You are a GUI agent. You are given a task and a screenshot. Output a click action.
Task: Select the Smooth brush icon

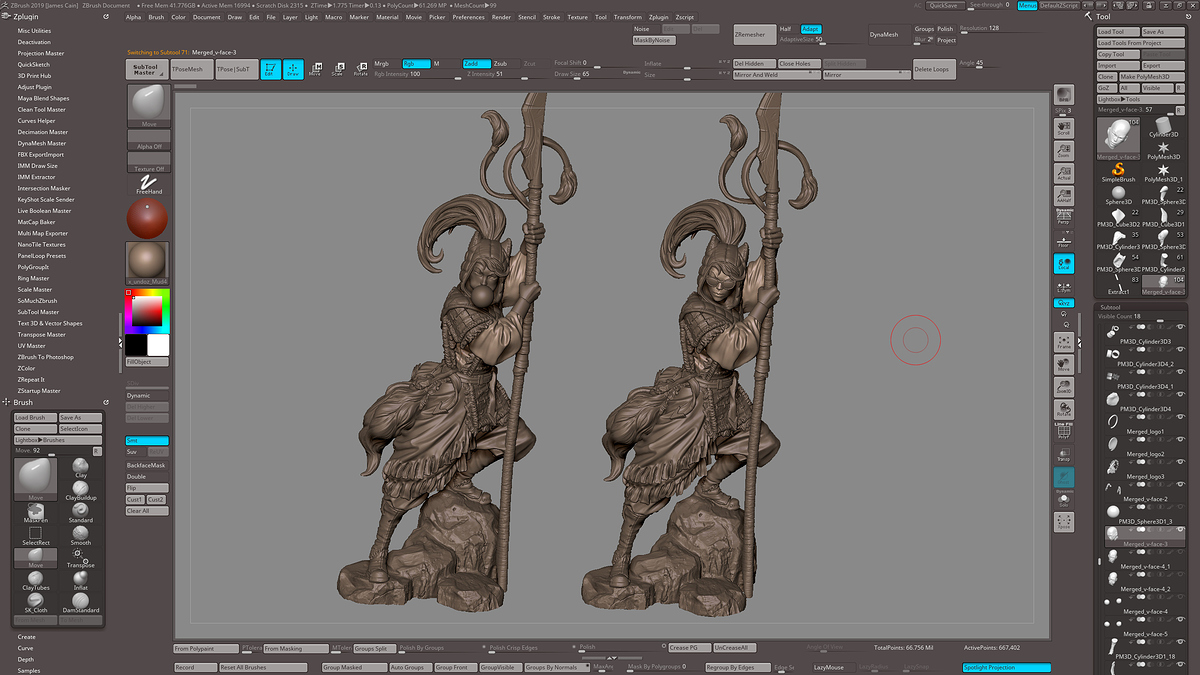coord(81,537)
